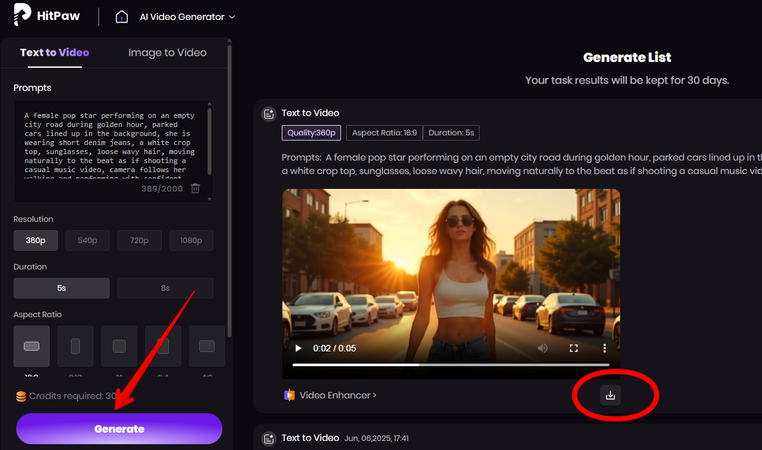
Task: Choose the 8s duration
Action: [165, 288]
